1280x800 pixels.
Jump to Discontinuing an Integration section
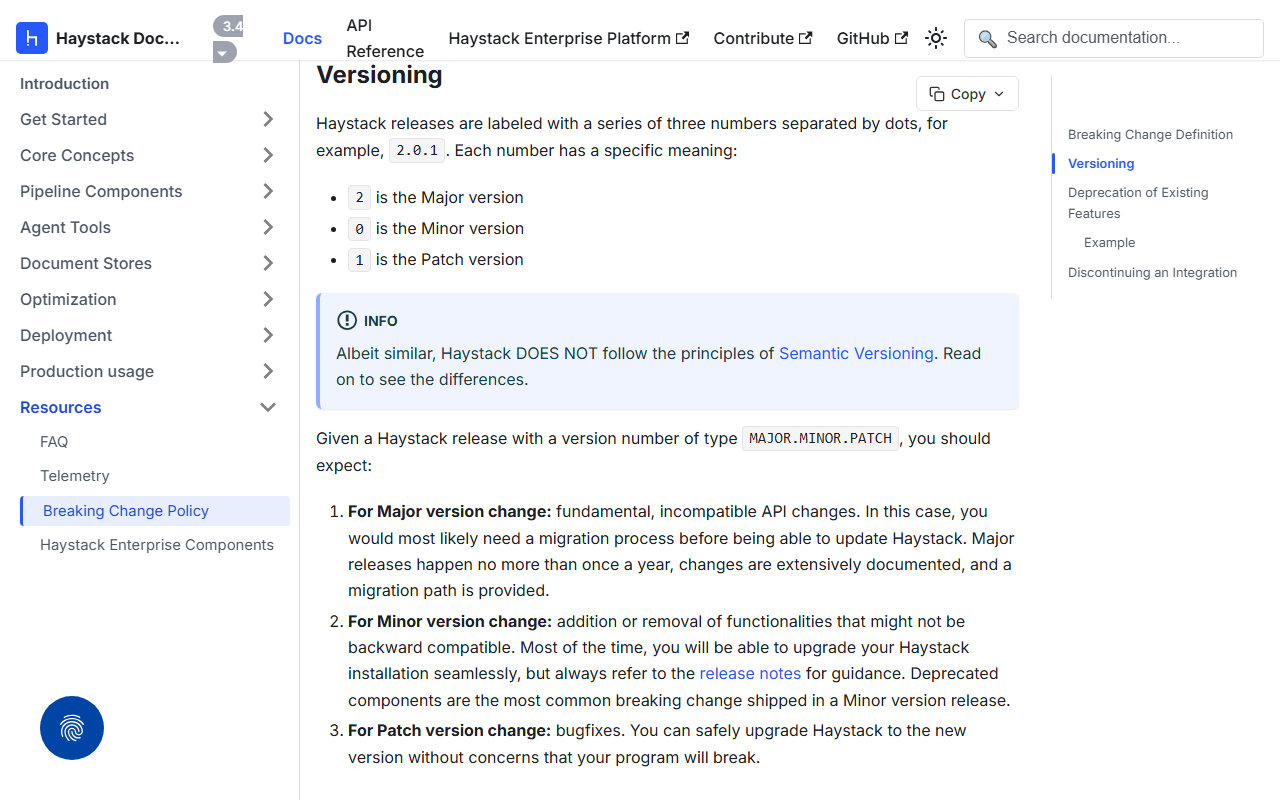(x=1152, y=273)
